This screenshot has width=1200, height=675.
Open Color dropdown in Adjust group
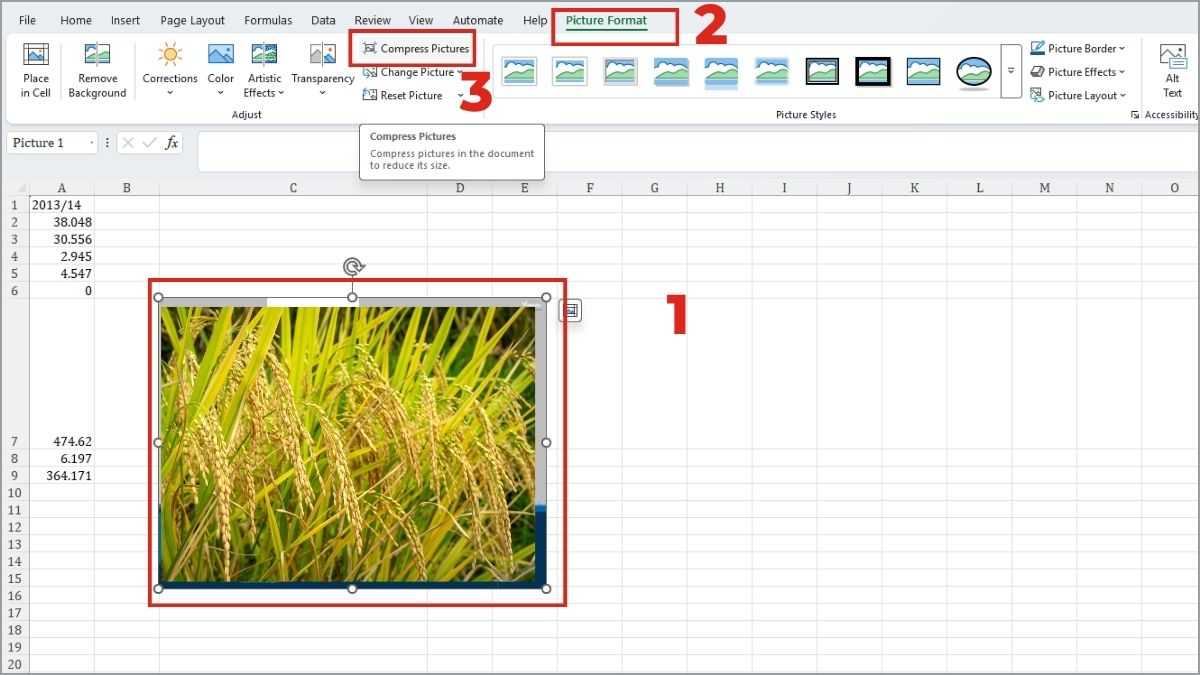(221, 70)
